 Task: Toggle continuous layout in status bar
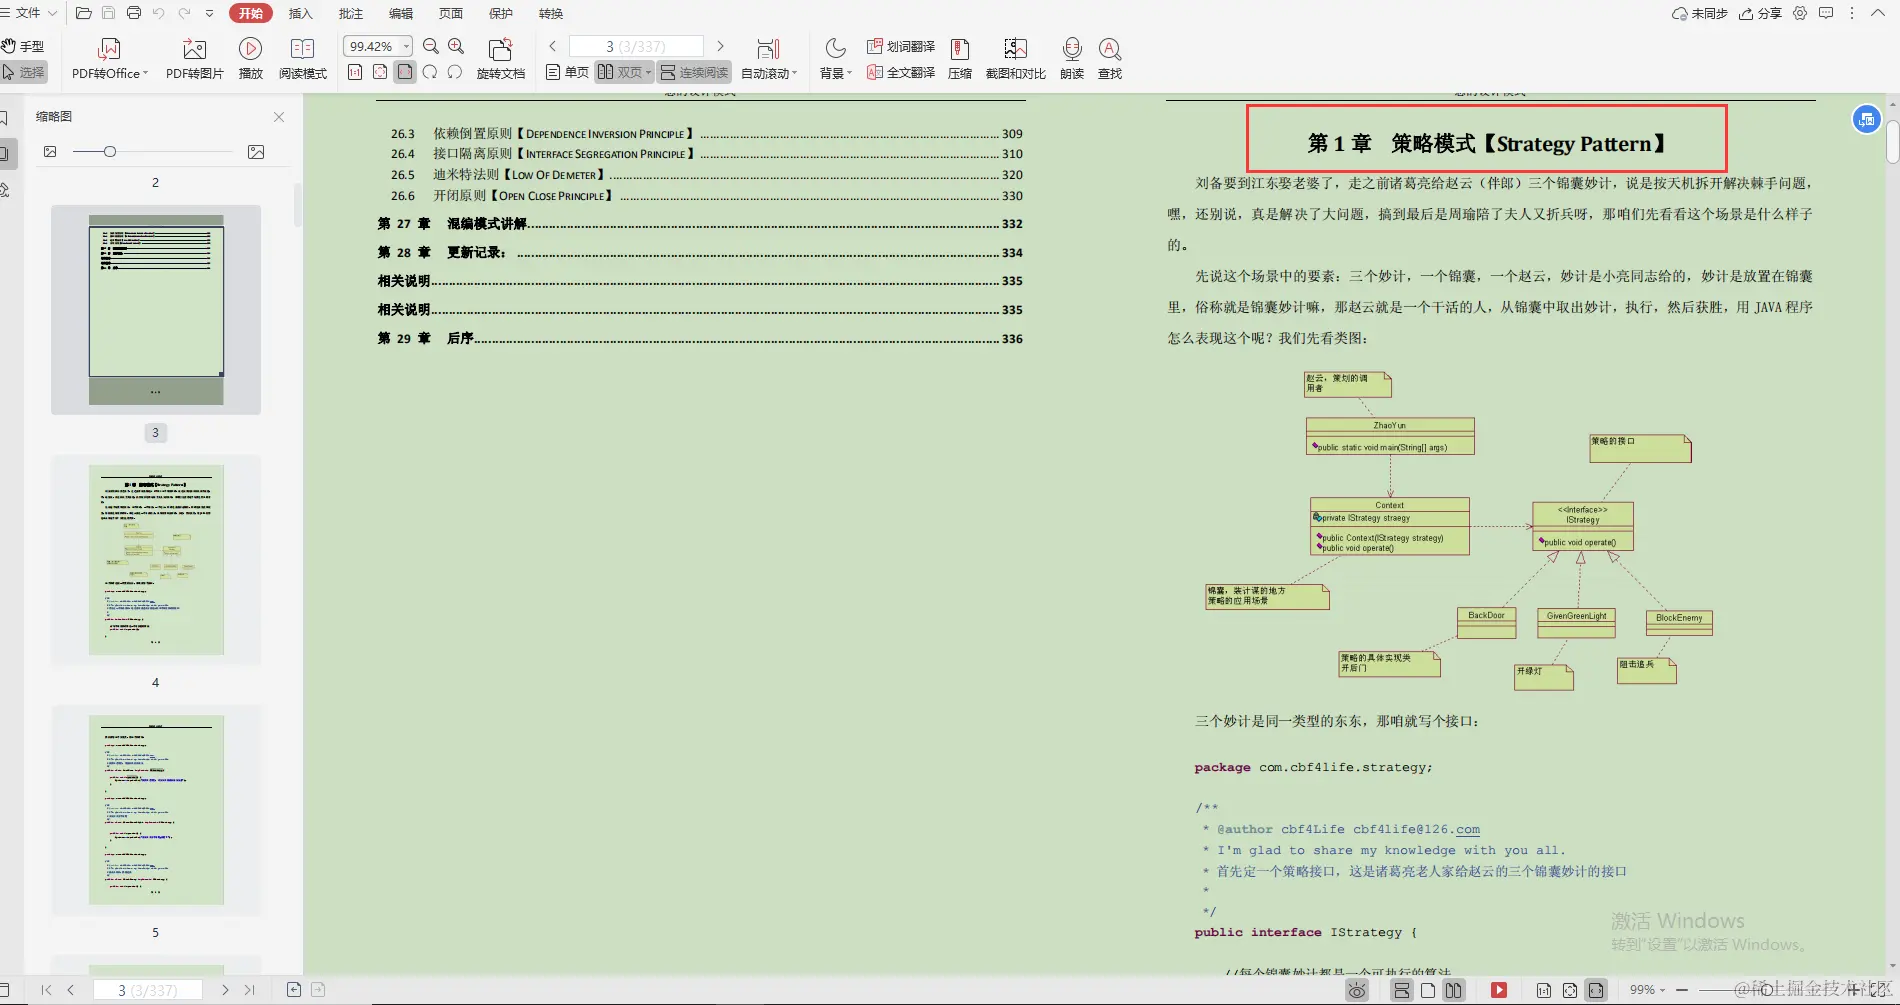(1402, 990)
